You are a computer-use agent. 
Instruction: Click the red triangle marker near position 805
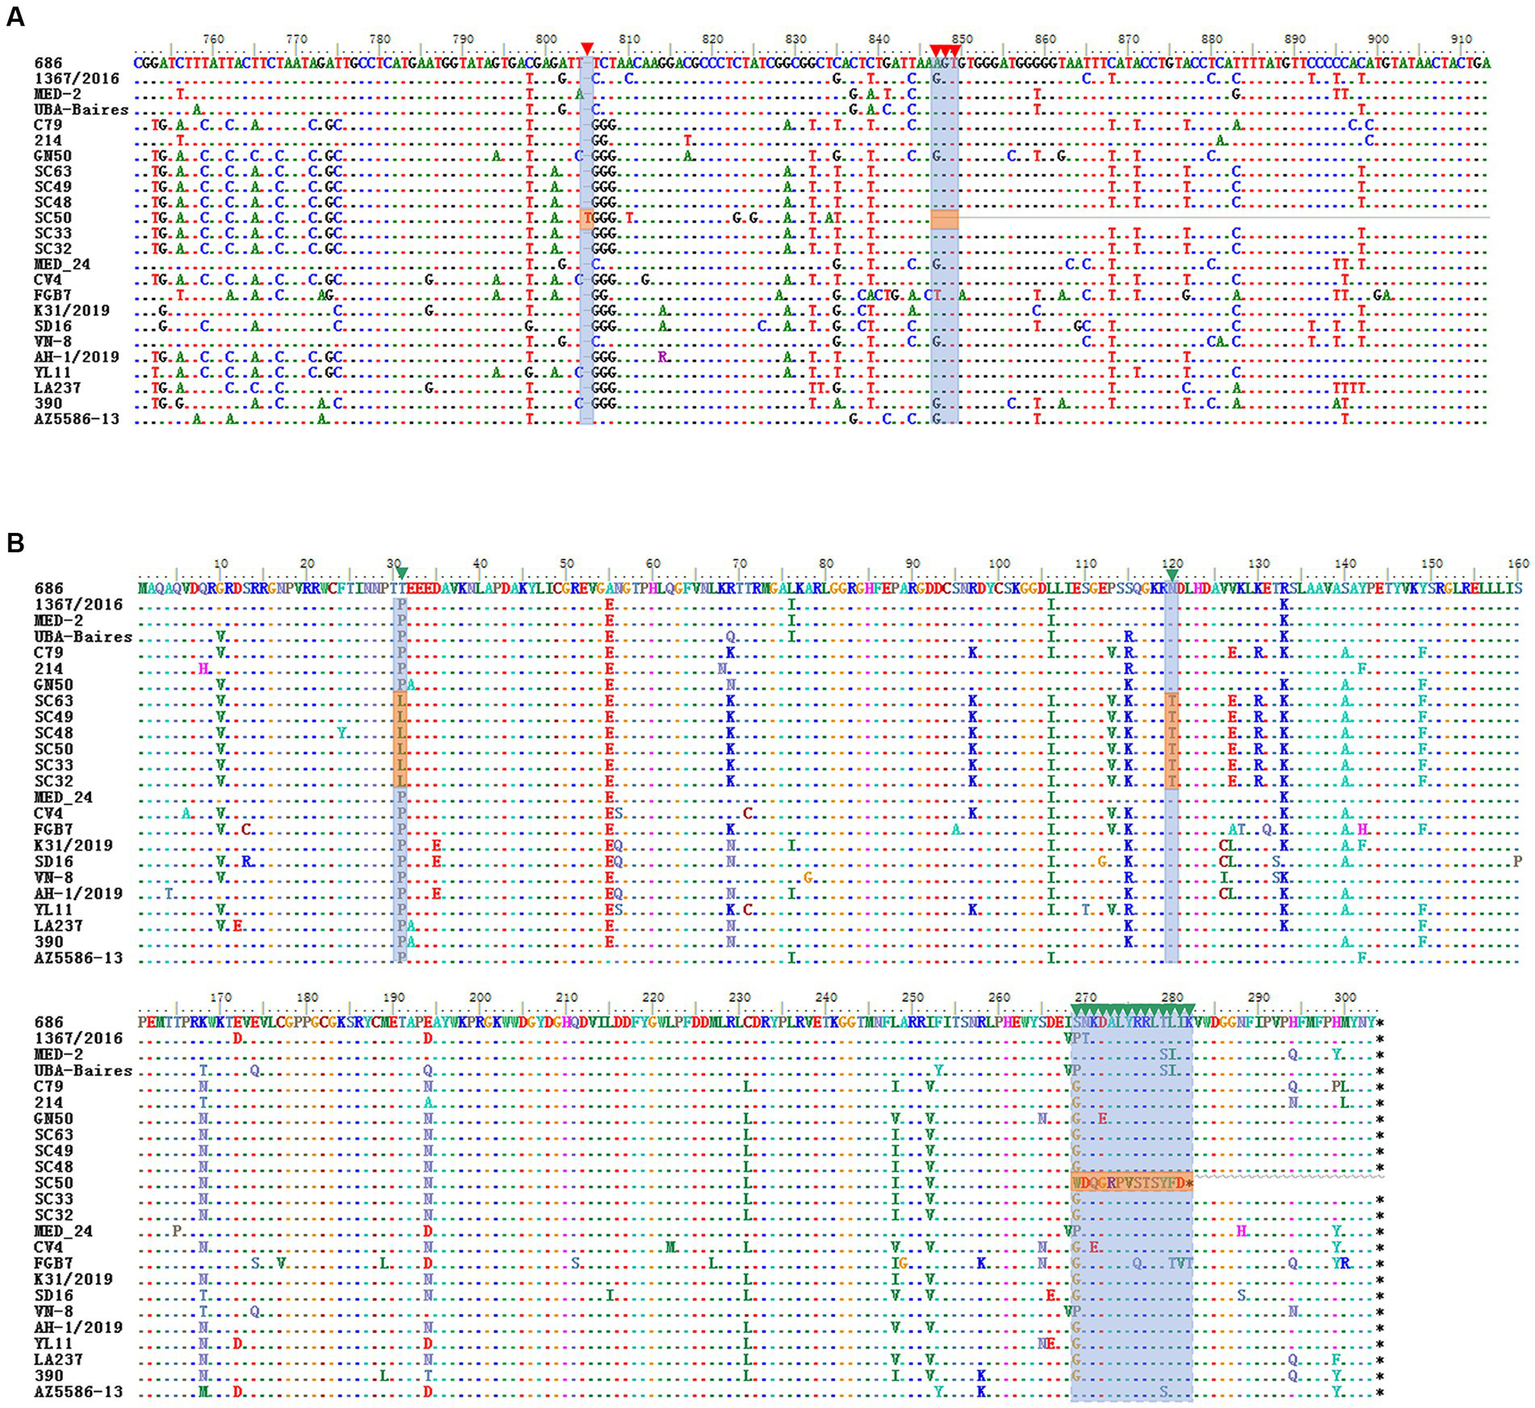pyautogui.click(x=587, y=49)
